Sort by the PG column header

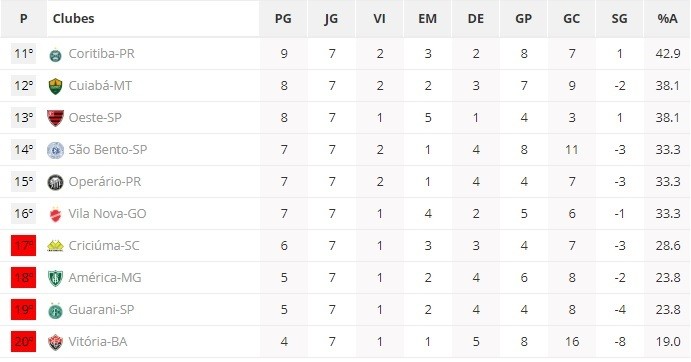pyautogui.click(x=283, y=19)
